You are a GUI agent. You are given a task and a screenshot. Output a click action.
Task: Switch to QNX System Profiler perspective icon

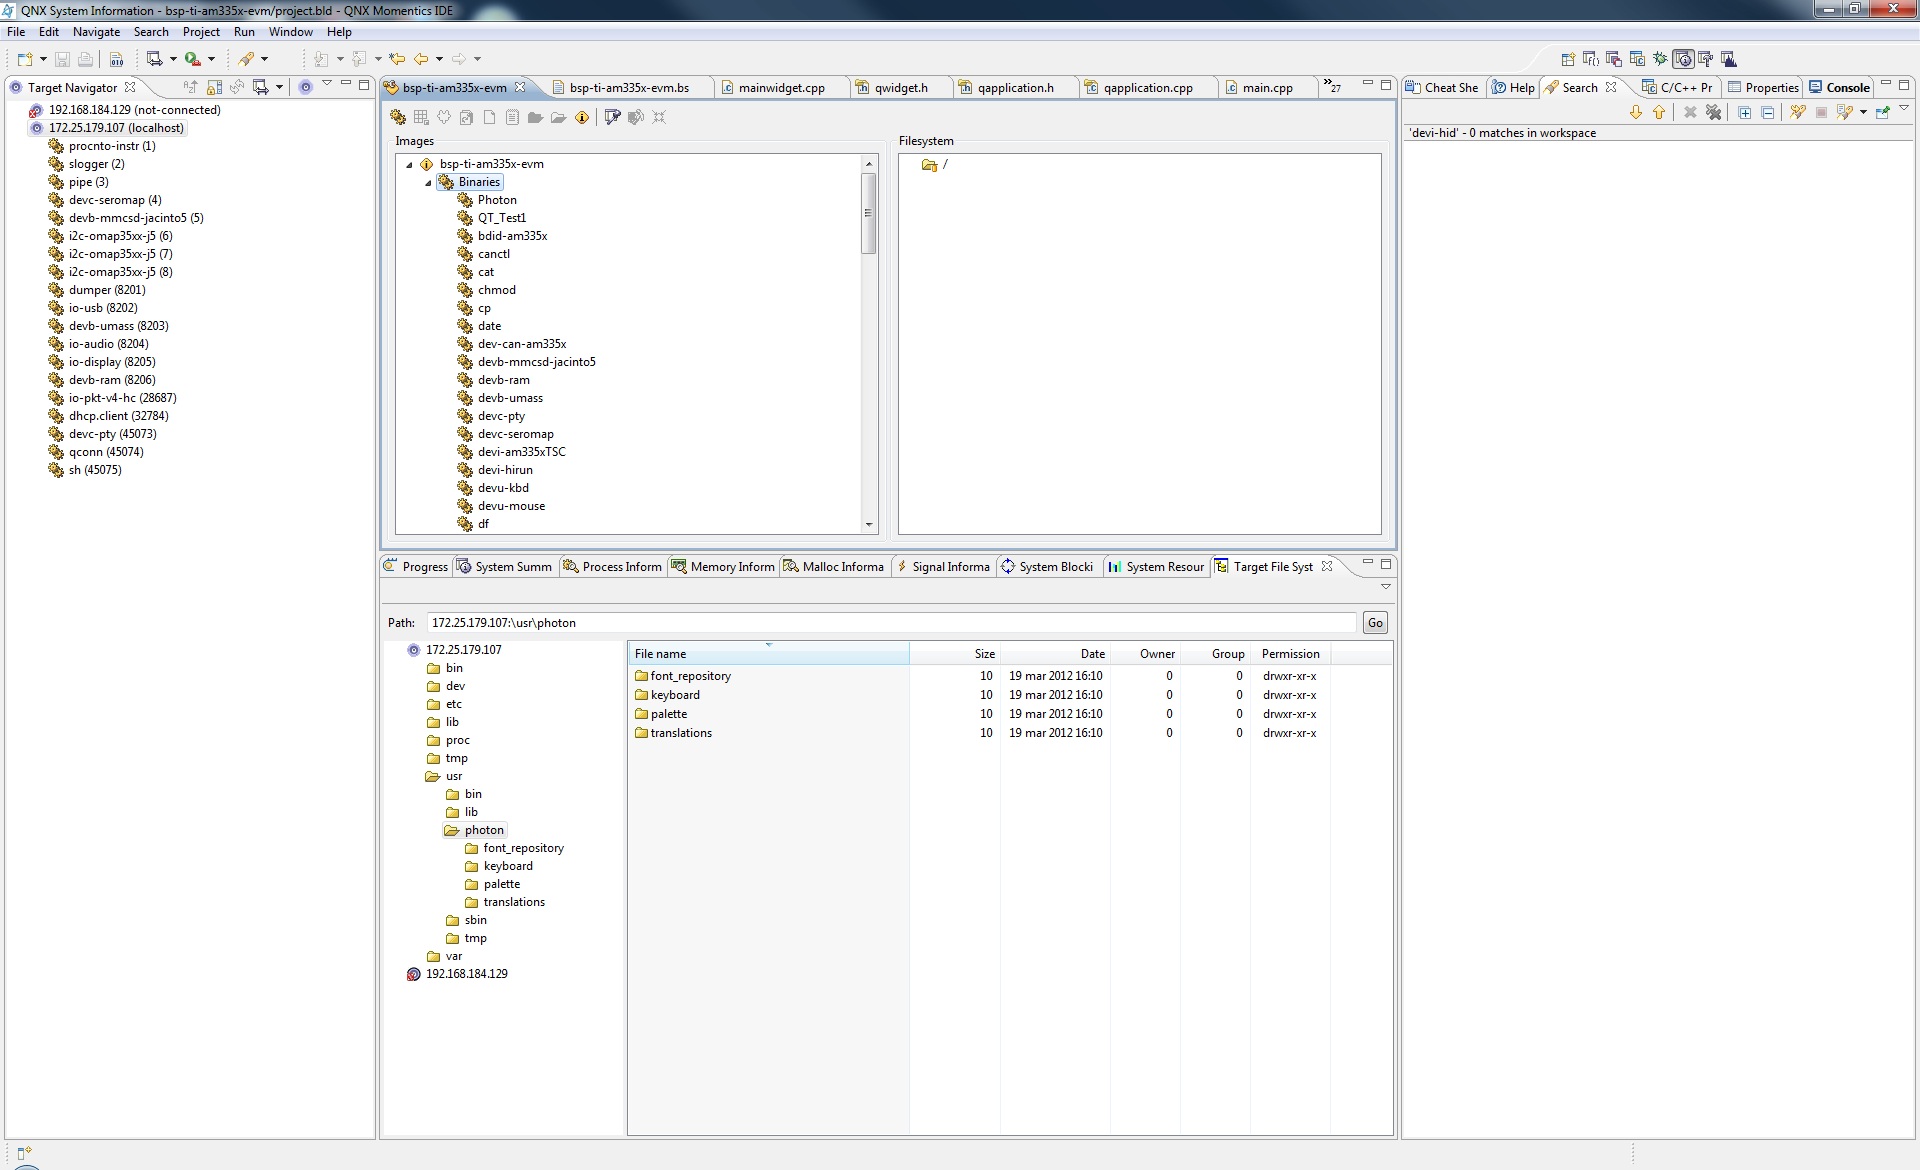pyautogui.click(x=1729, y=59)
